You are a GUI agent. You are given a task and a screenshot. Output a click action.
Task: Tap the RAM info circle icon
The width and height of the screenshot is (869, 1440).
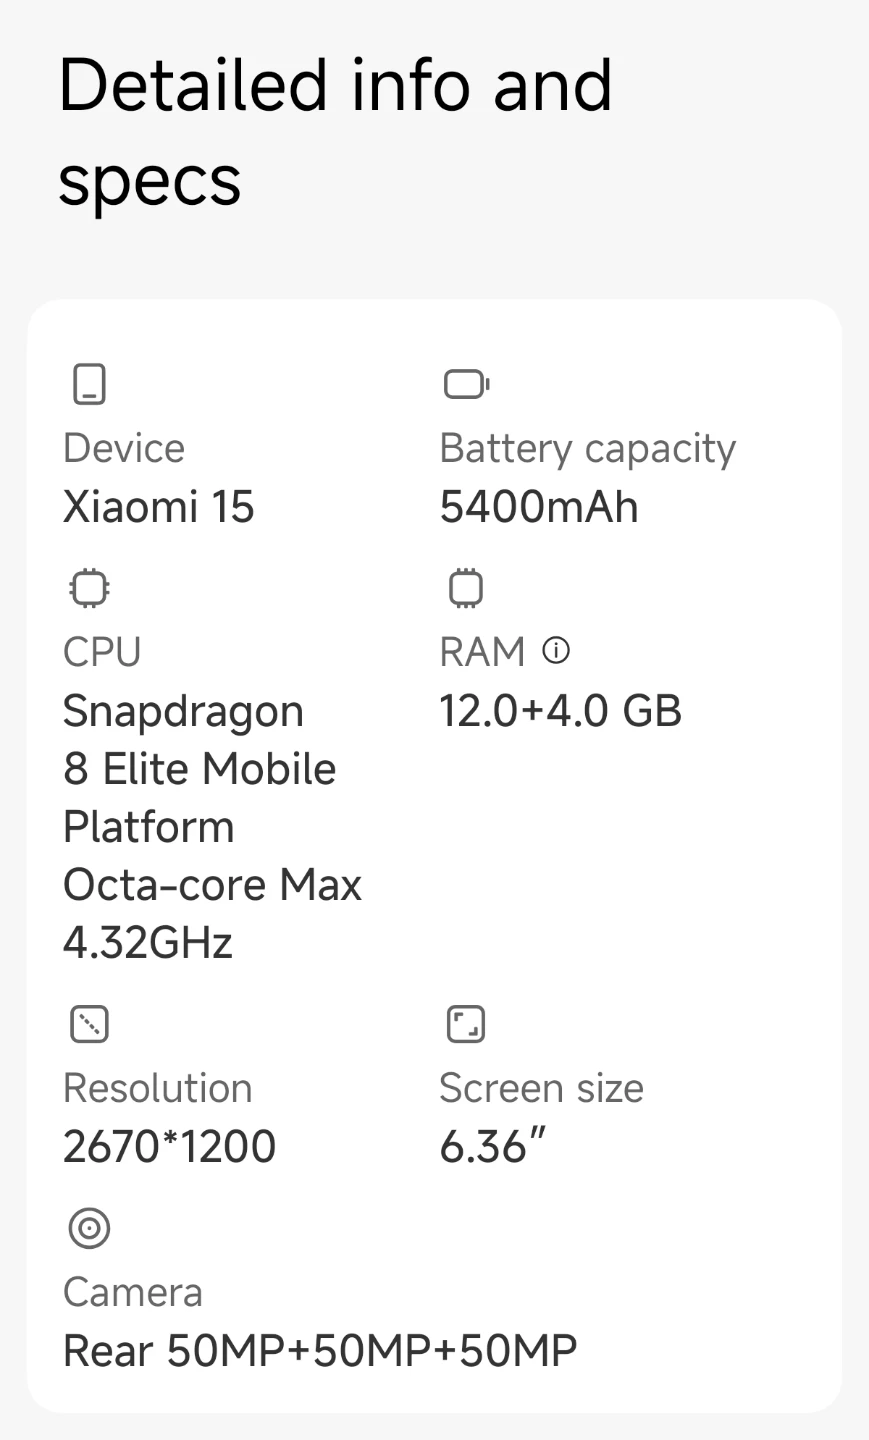point(556,651)
